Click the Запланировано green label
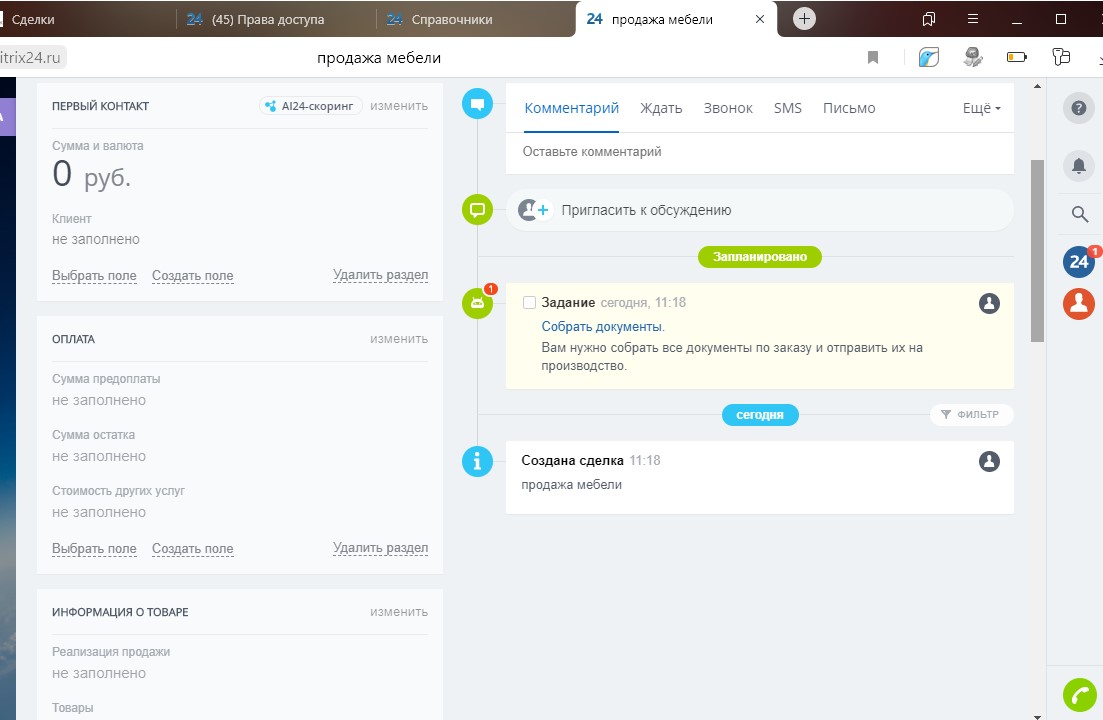Screen dimensions: 1103x720 [760, 257]
